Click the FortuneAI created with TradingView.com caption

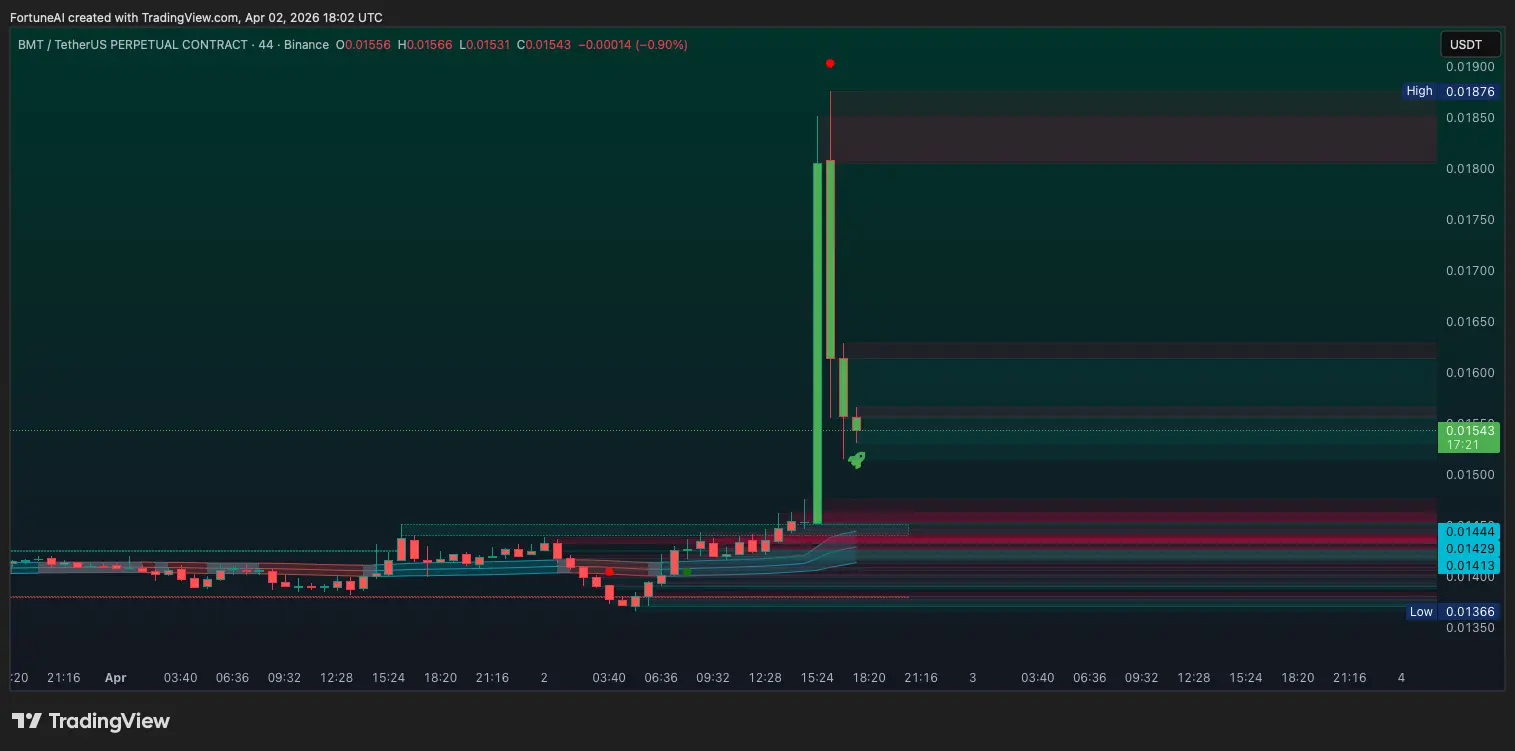click(196, 17)
